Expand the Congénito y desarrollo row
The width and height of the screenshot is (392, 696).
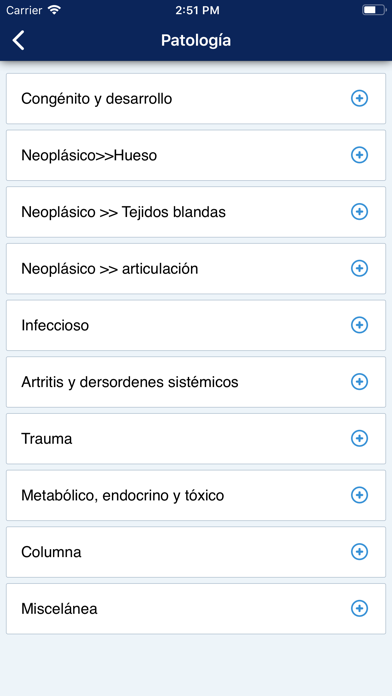[196, 99]
